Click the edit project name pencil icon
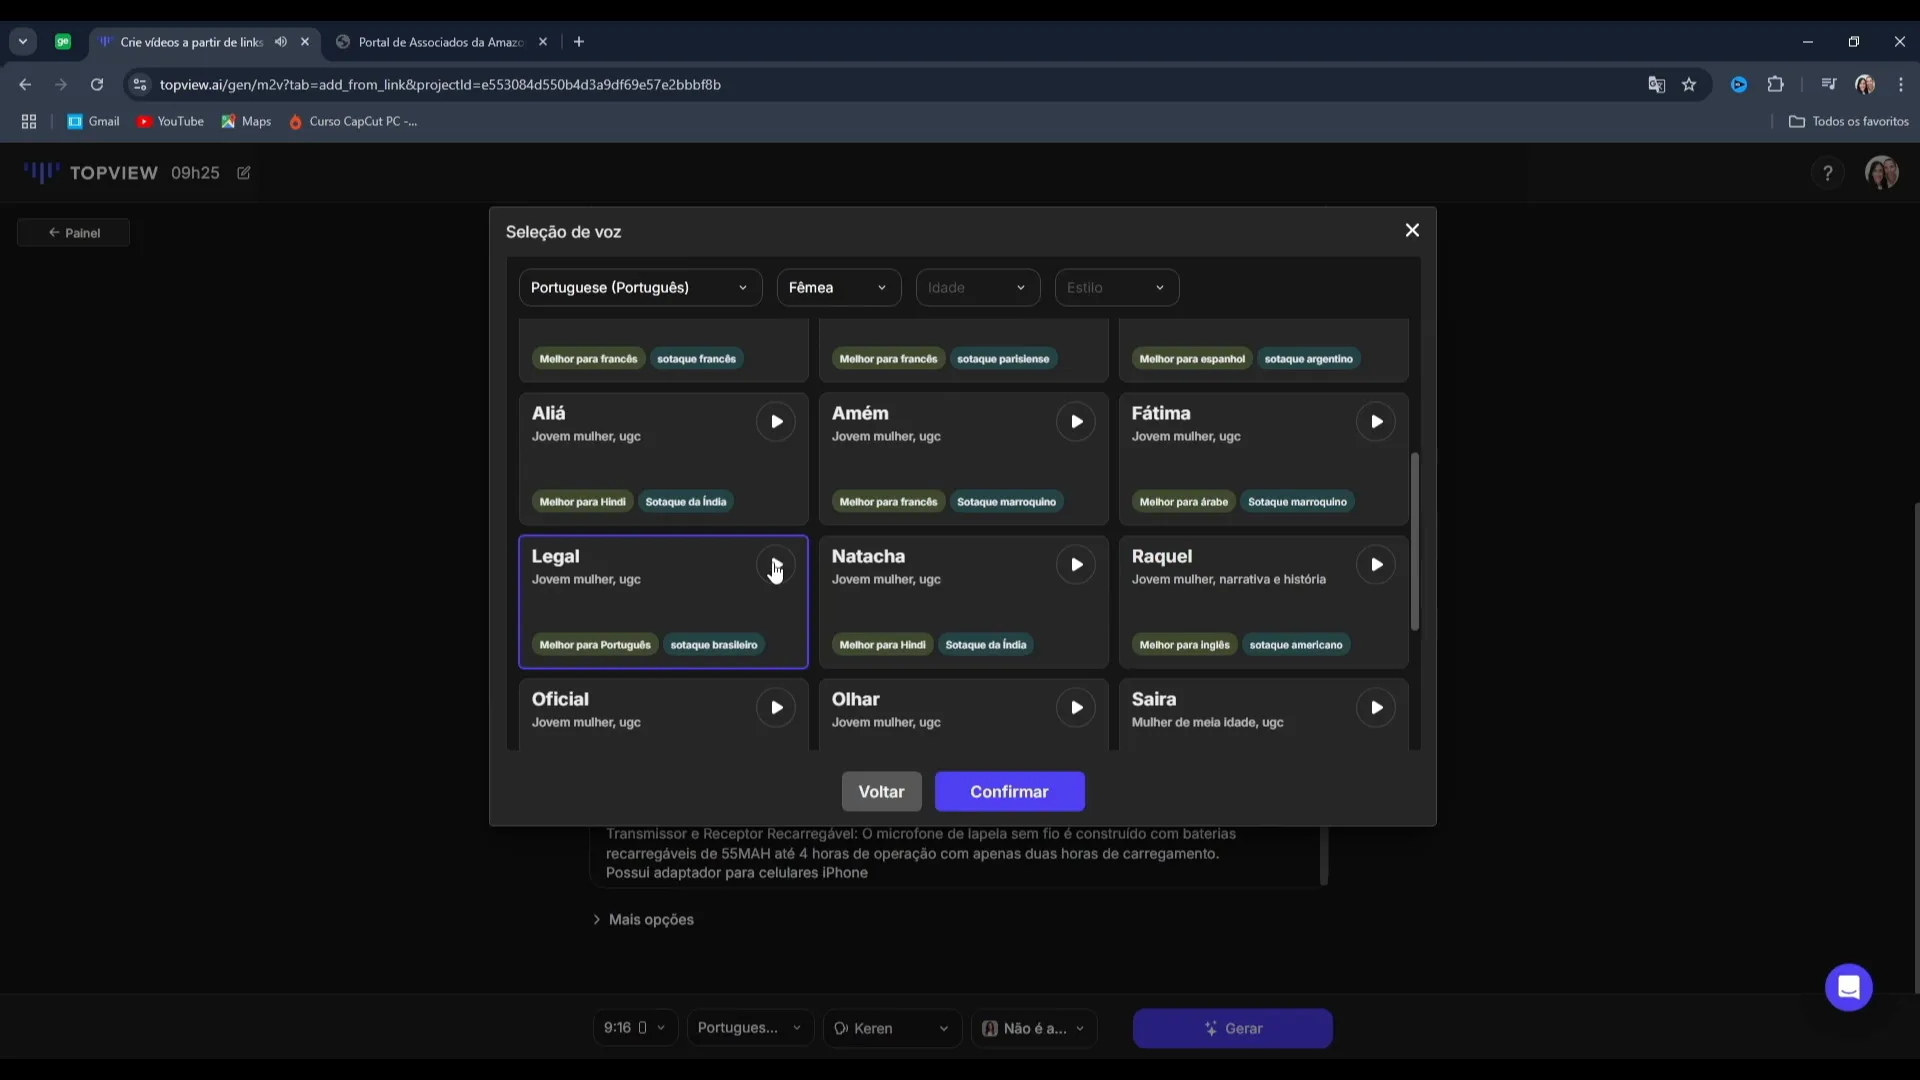Image resolution: width=1920 pixels, height=1080 pixels. (x=244, y=173)
